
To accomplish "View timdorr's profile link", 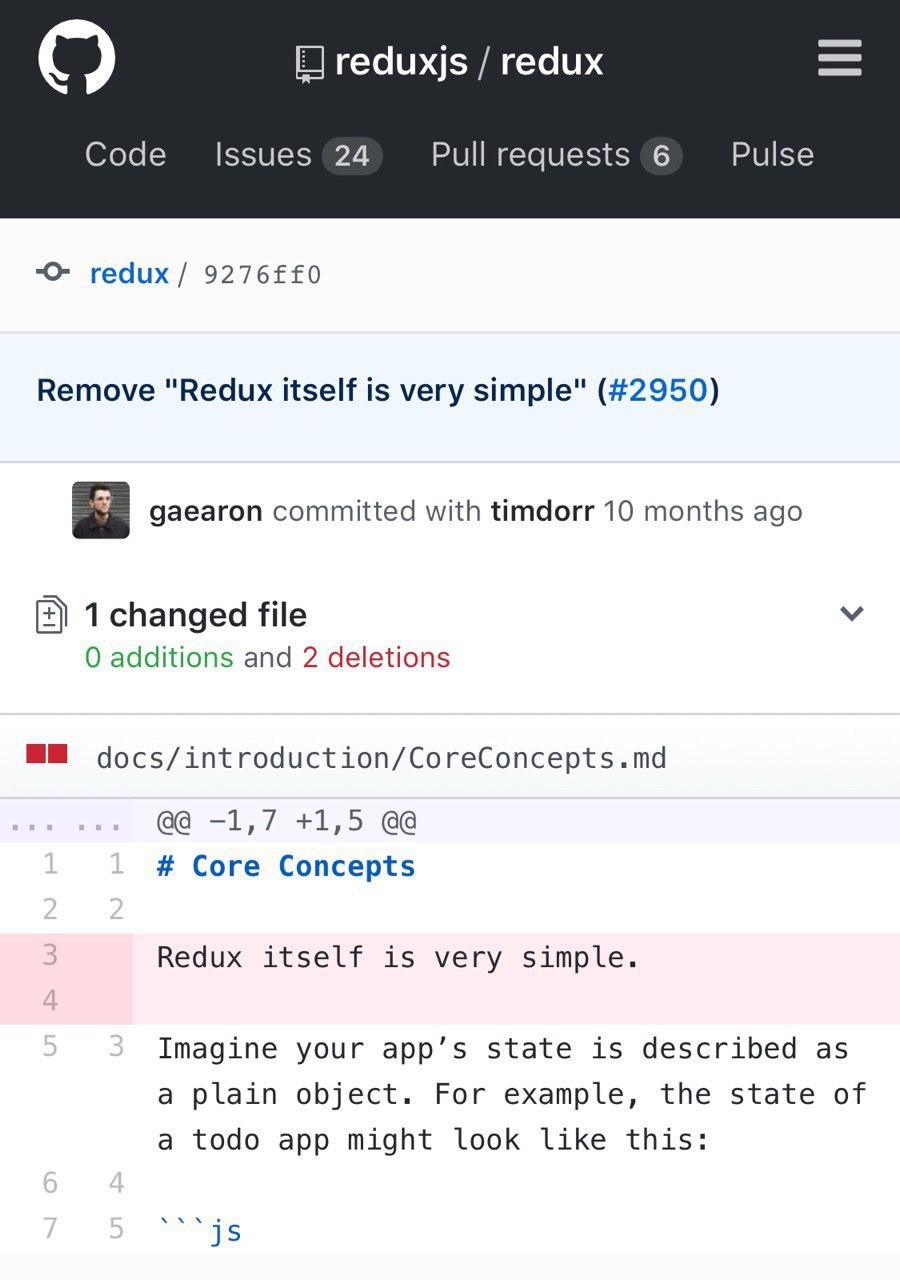I will (542, 511).
